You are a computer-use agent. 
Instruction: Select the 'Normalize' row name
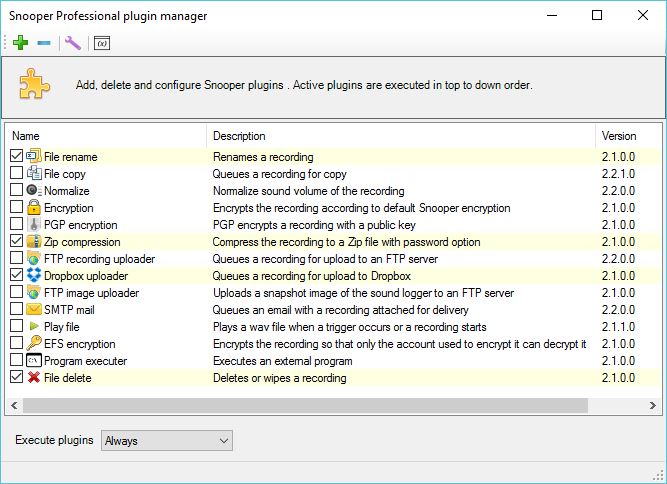point(67,191)
